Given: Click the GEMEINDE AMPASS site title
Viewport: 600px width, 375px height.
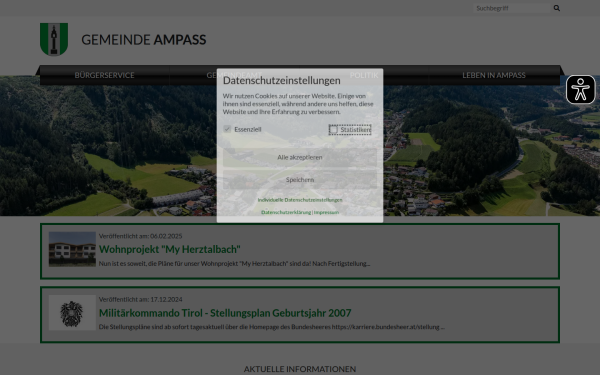Looking at the screenshot, I should coord(143,39).
